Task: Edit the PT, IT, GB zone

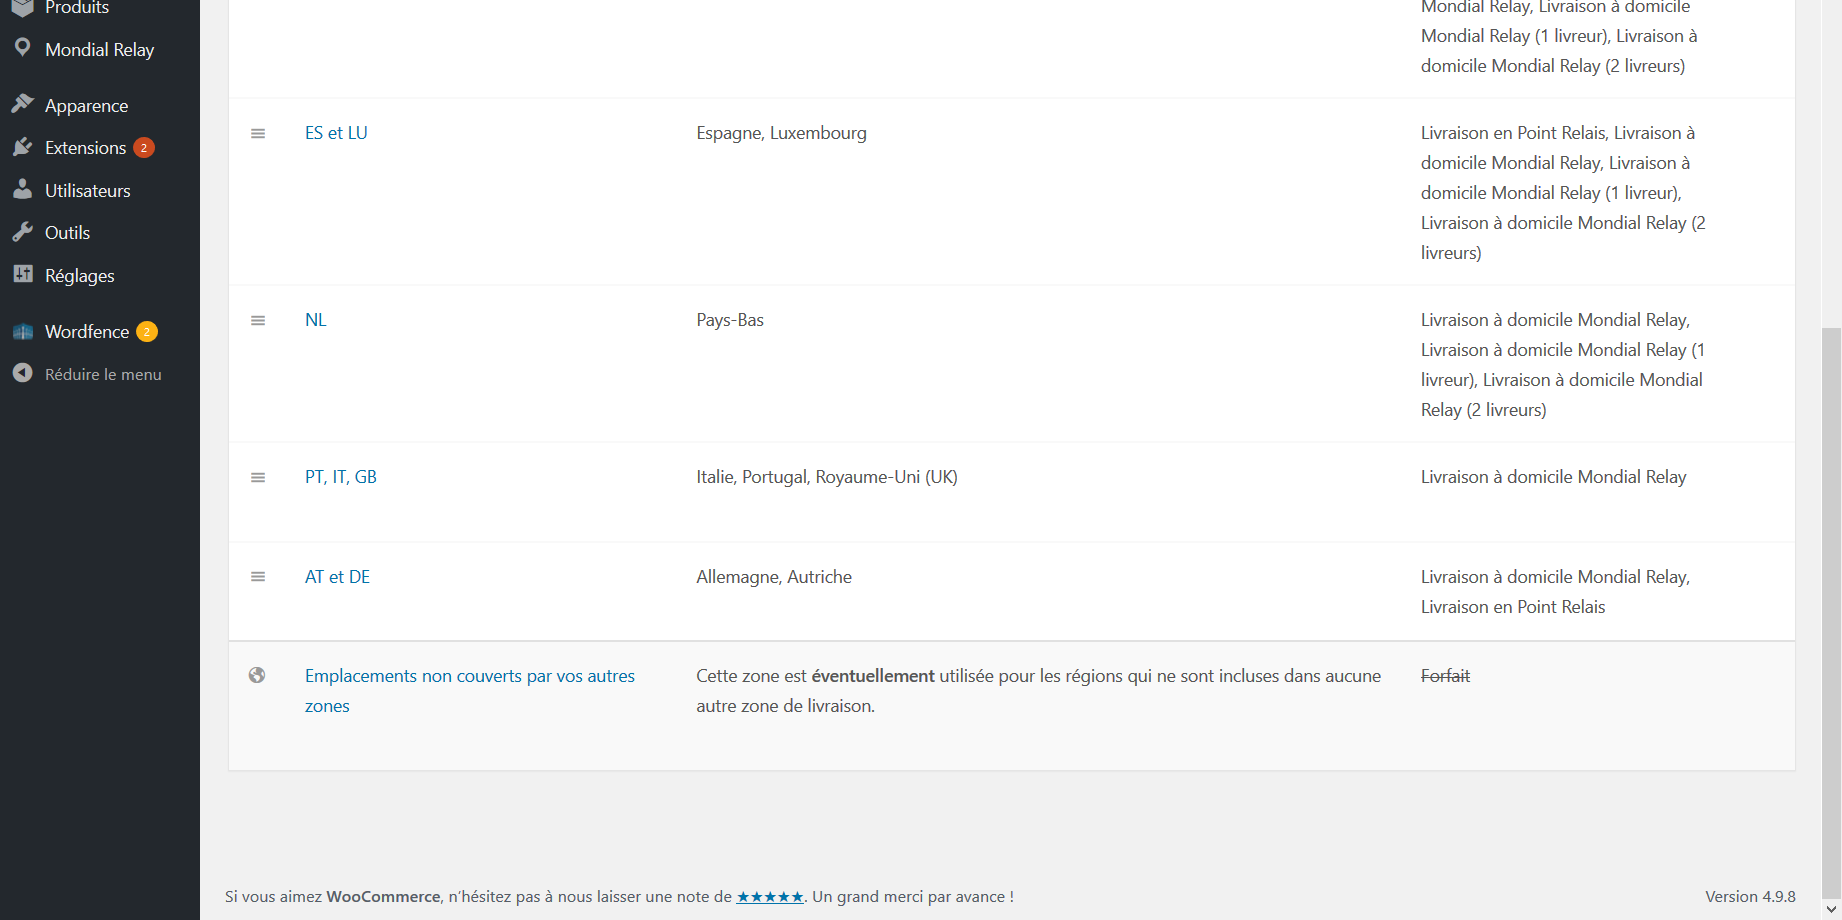Action: click(340, 477)
